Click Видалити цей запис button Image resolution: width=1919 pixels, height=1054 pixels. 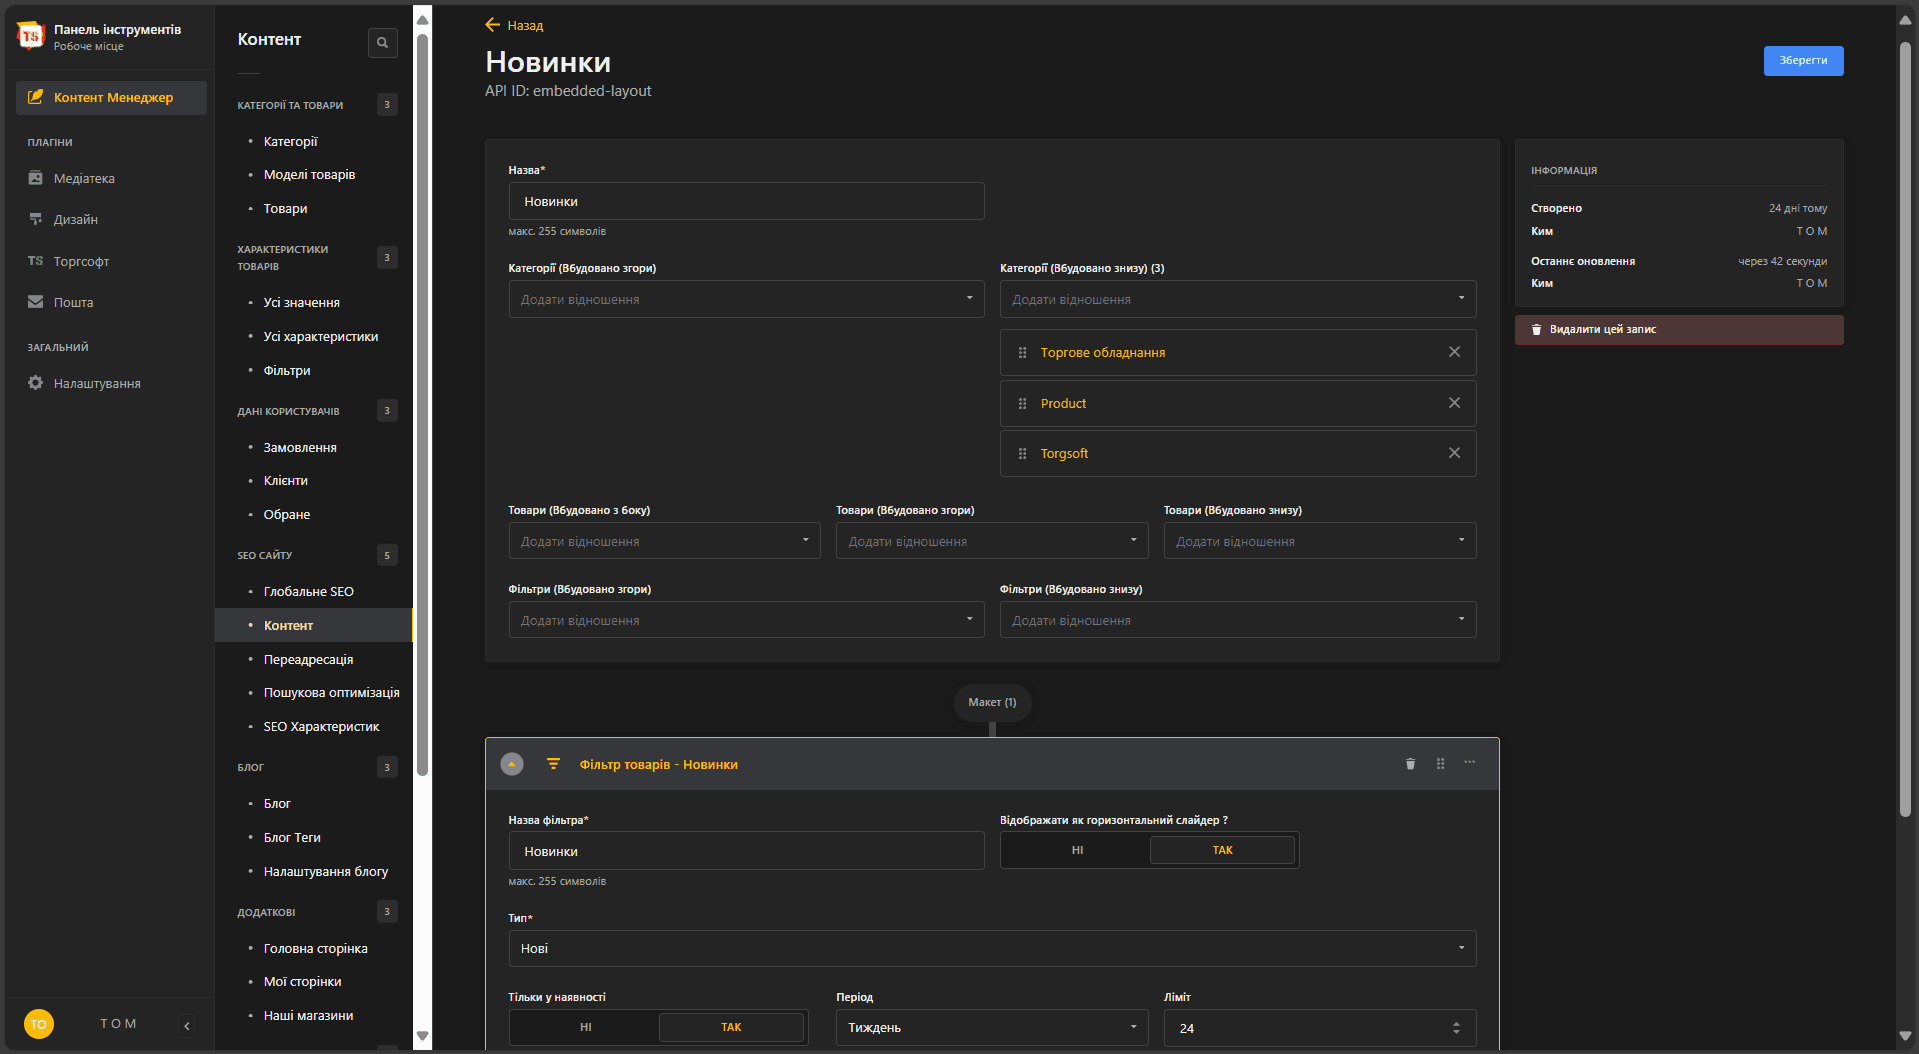click(1679, 329)
